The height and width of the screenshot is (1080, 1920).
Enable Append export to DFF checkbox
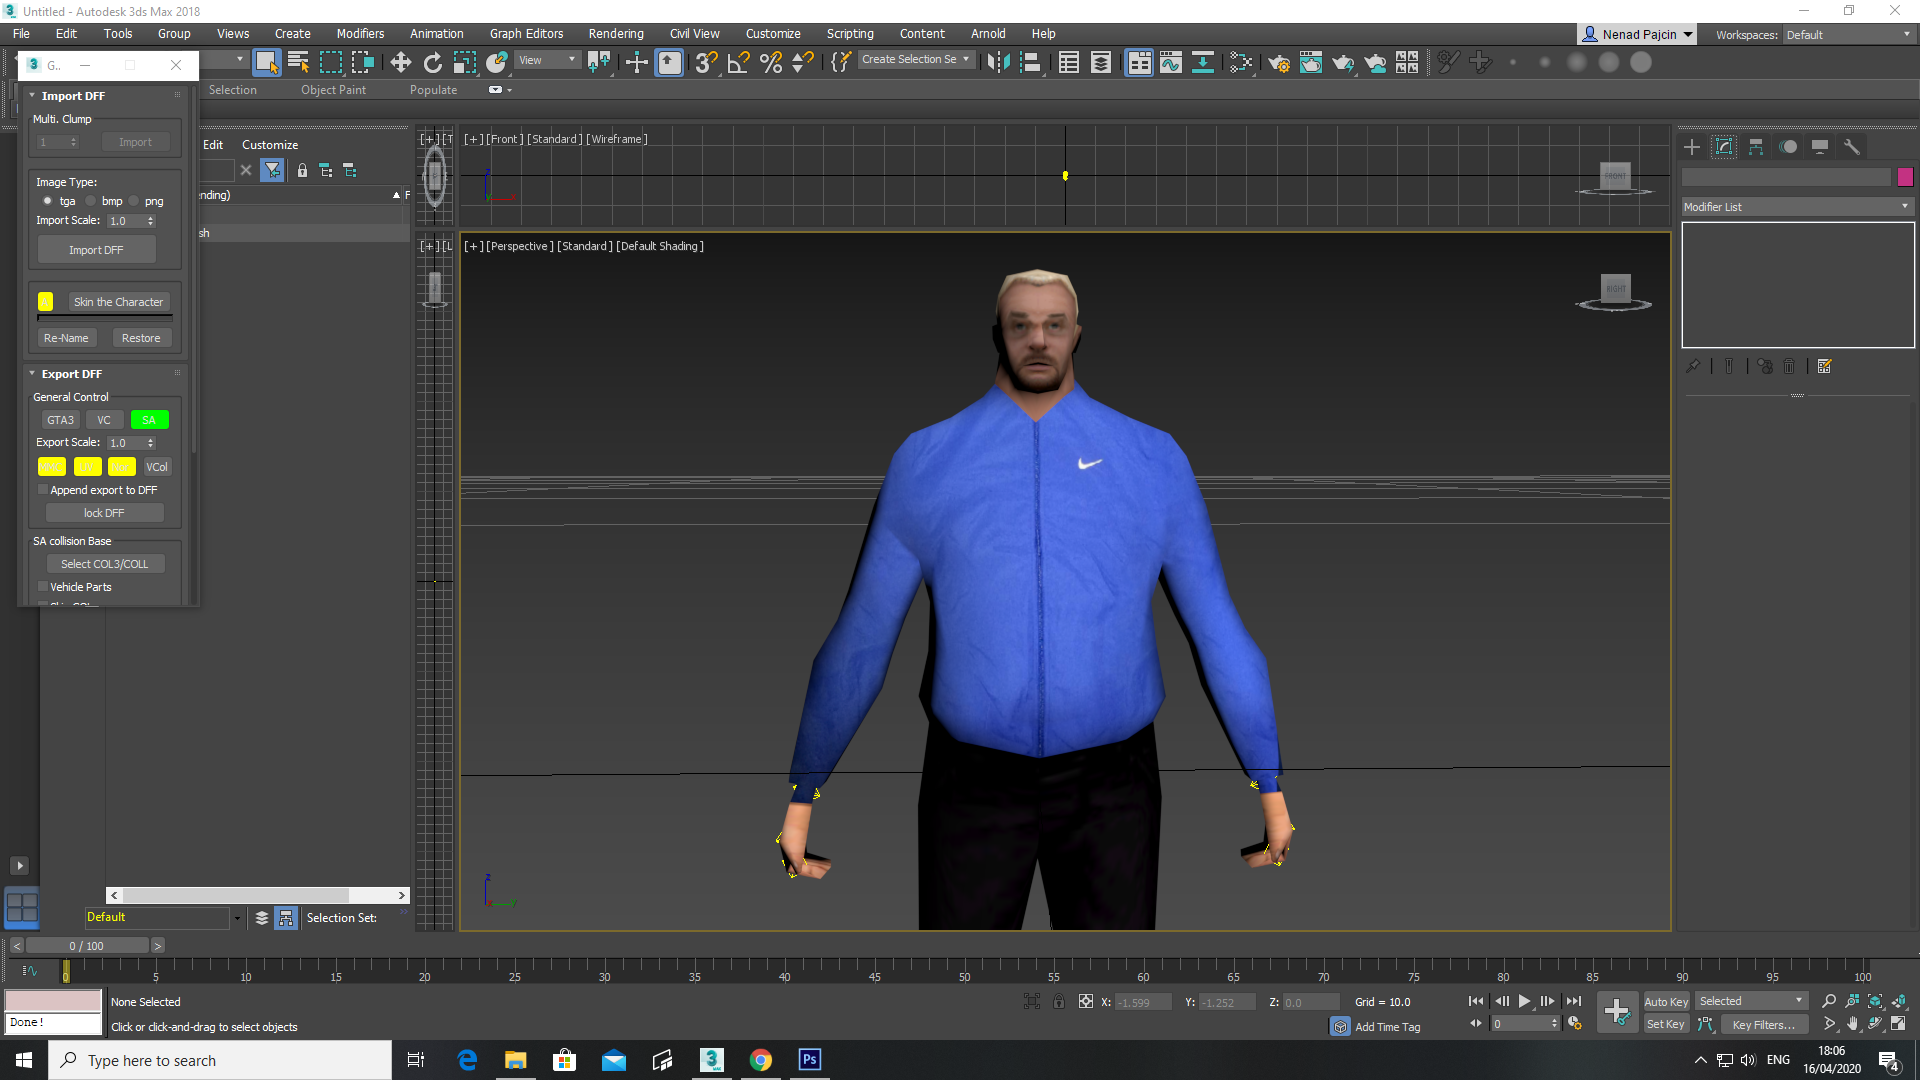point(43,490)
